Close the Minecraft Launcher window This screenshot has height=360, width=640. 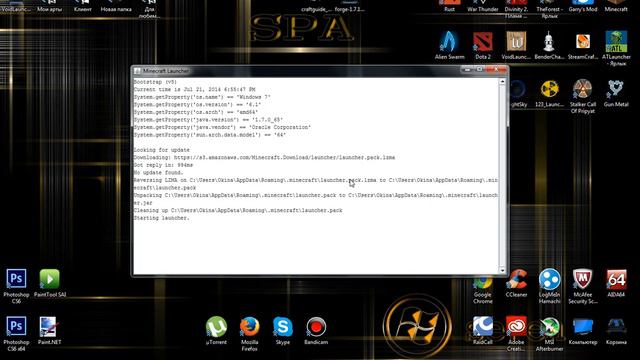point(497,70)
